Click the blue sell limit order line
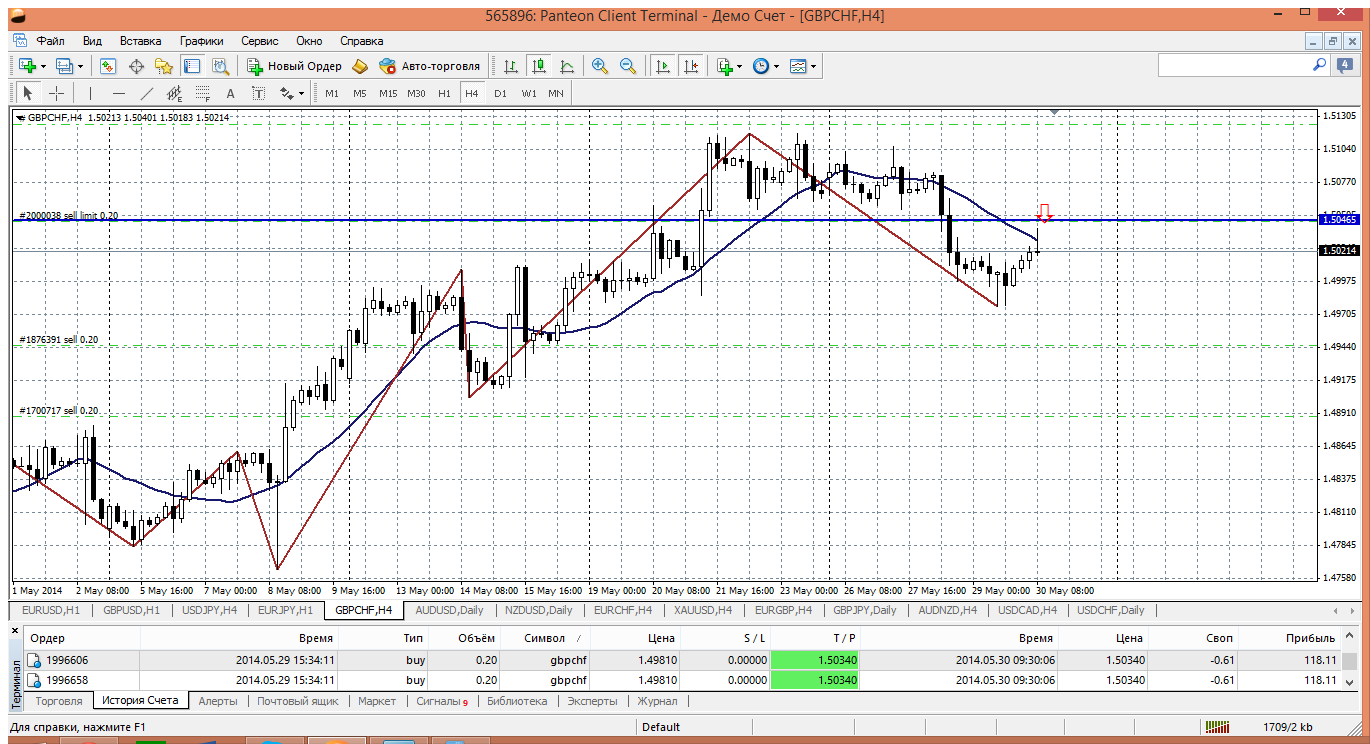This screenshot has width=1370, height=744. click(500, 220)
